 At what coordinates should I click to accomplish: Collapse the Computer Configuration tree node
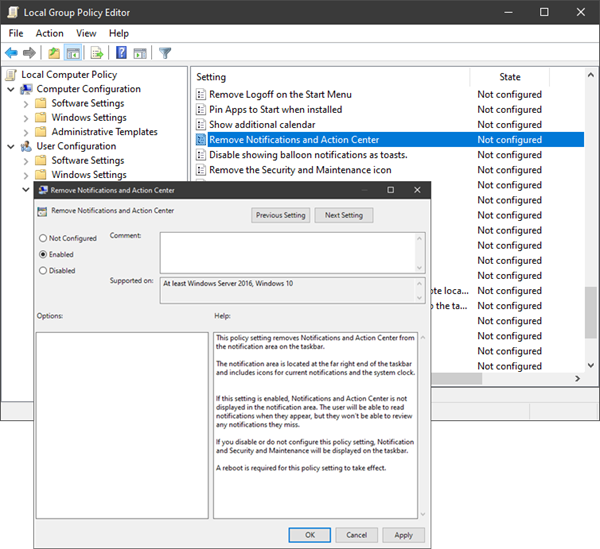[x=11, y=89]
